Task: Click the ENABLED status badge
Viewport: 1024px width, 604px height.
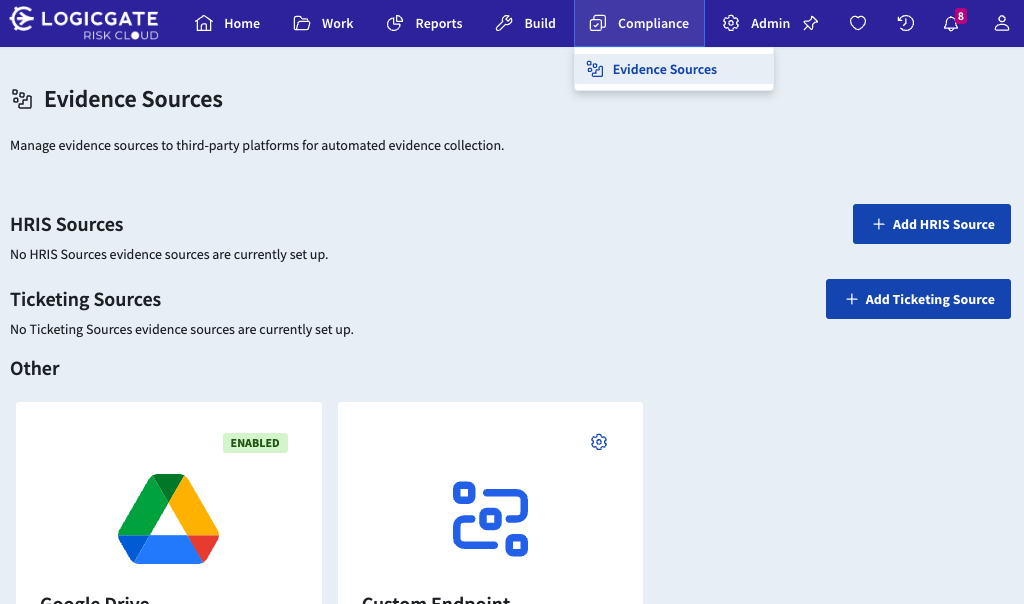Action: click(x=255, y=443)
